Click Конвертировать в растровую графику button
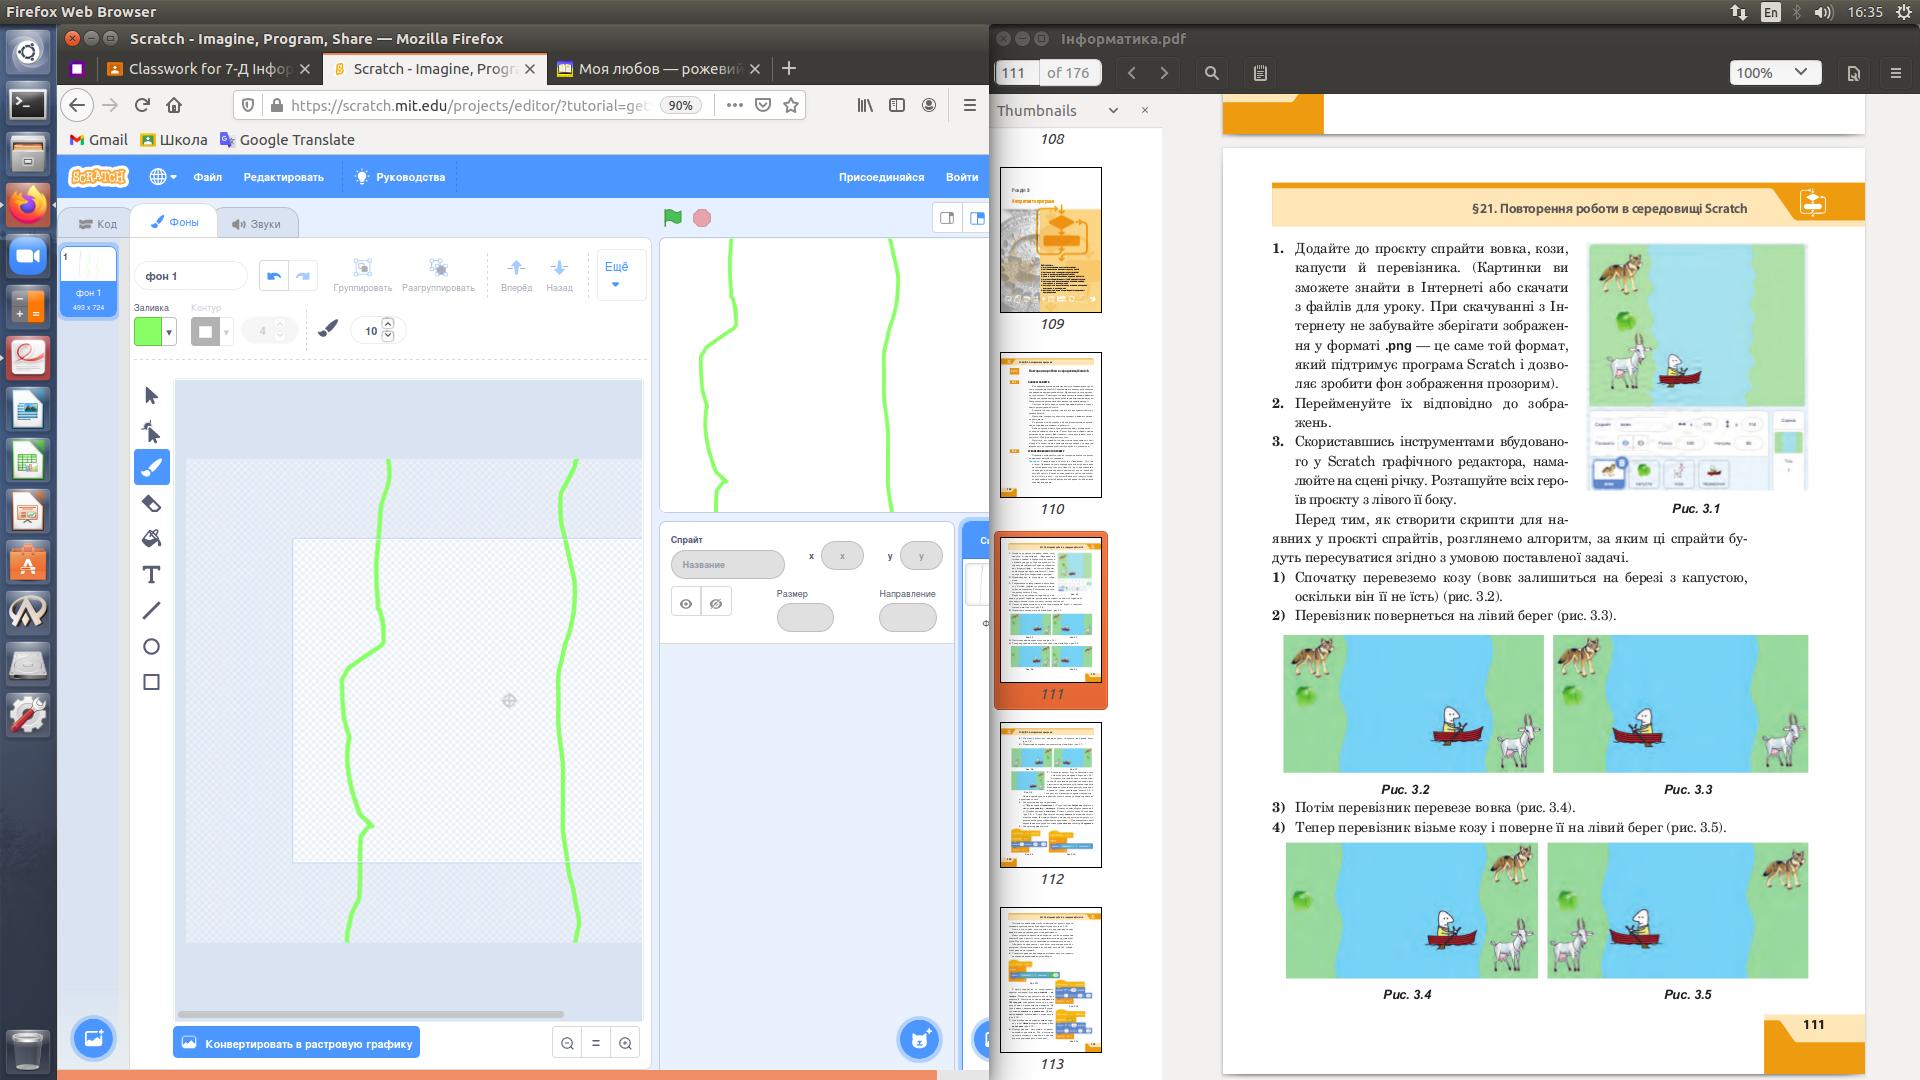This screenshot has height=1080, width=1920. click(296, 1043)
